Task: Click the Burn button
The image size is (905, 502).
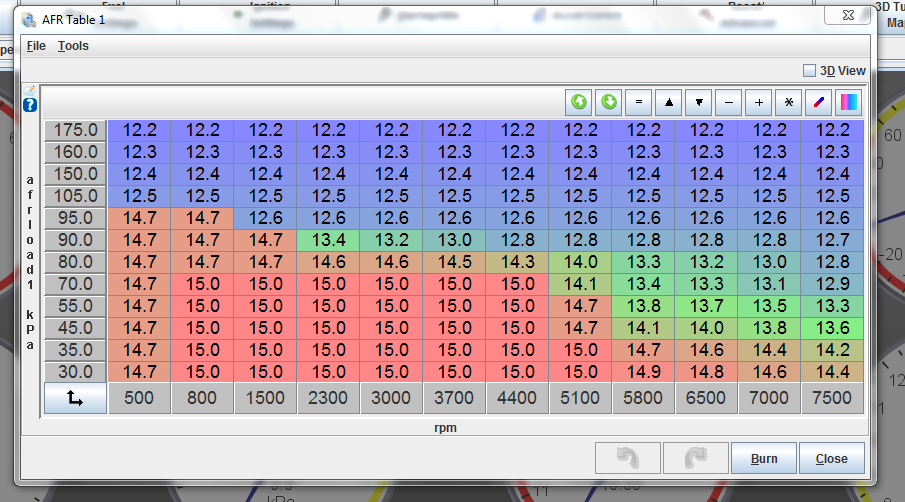Action: click(x=763, y=459)
